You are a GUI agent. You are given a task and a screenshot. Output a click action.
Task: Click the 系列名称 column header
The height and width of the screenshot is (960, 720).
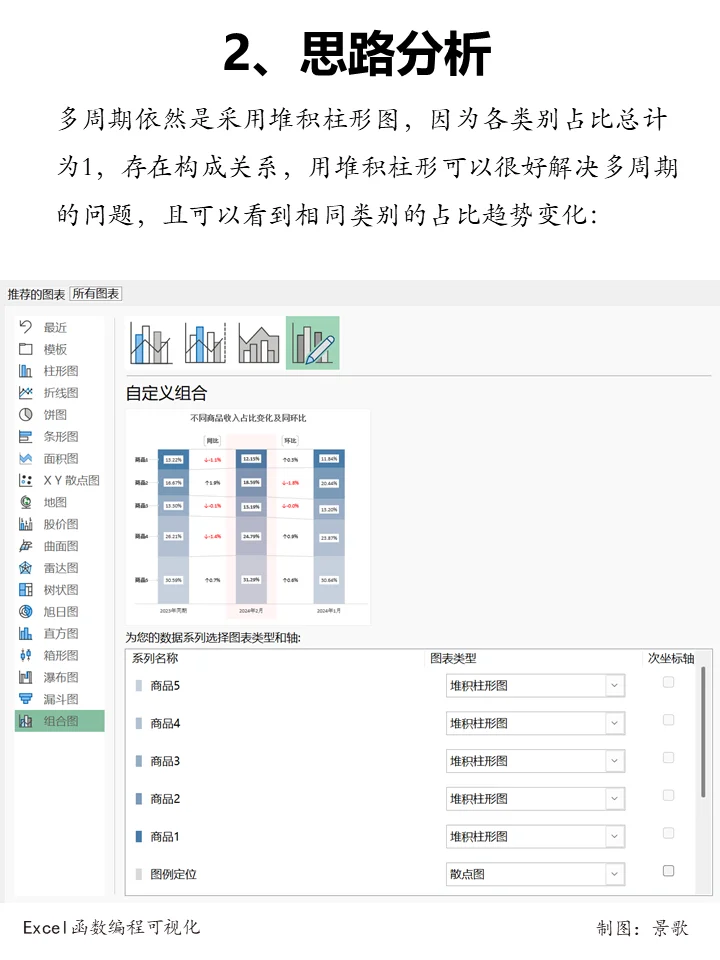coord(155,658)
